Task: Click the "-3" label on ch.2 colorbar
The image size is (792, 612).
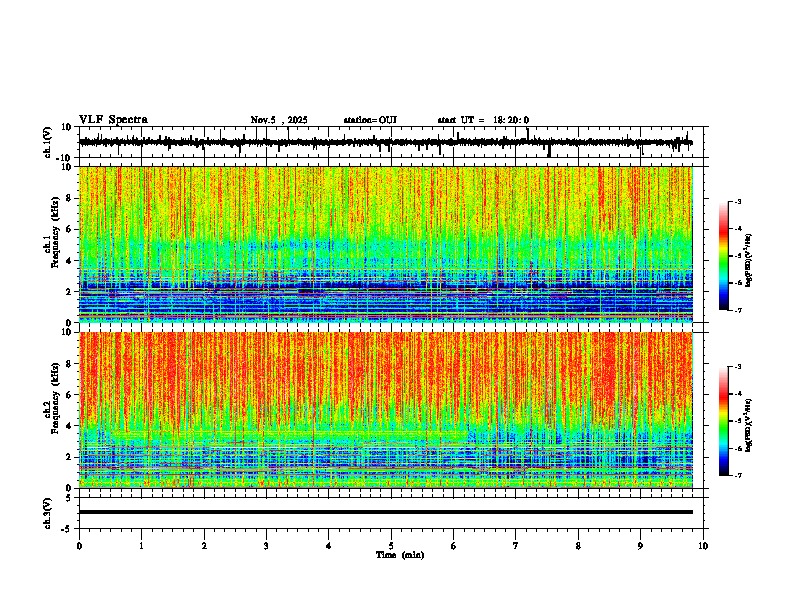Action: 738,367
